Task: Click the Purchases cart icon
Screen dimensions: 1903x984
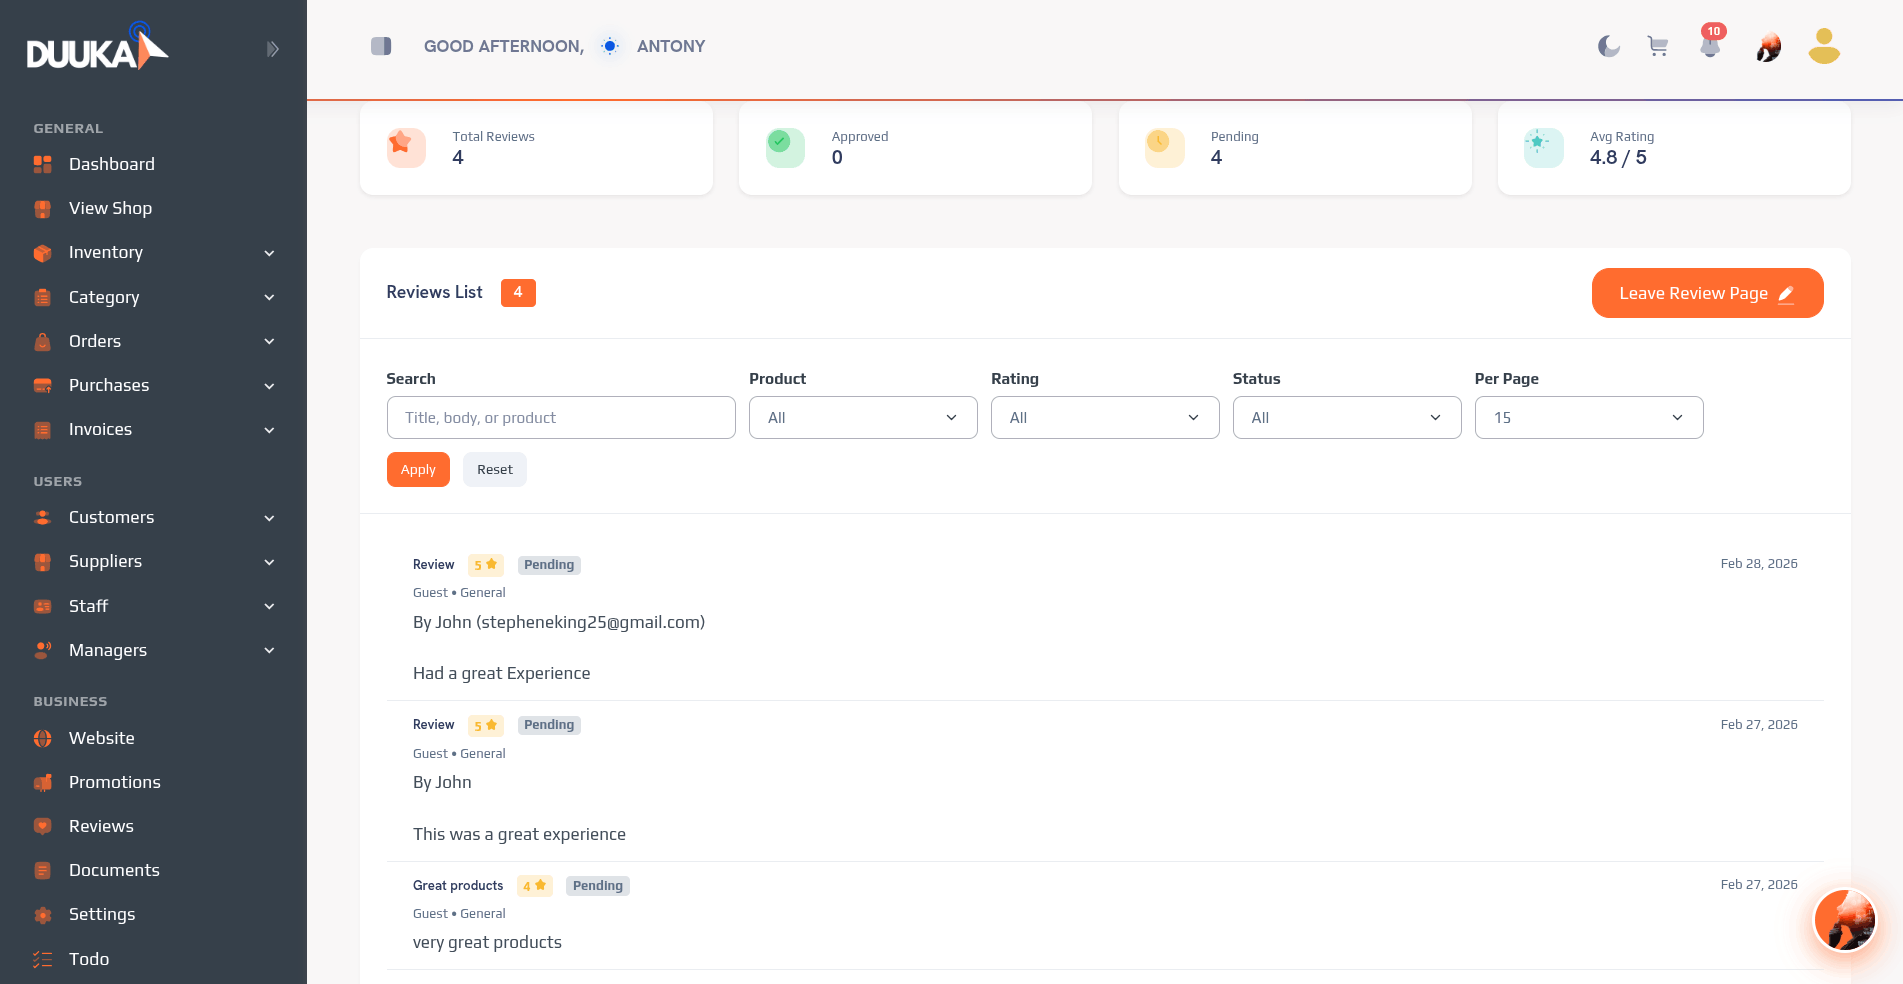Action: click(42, 385)
